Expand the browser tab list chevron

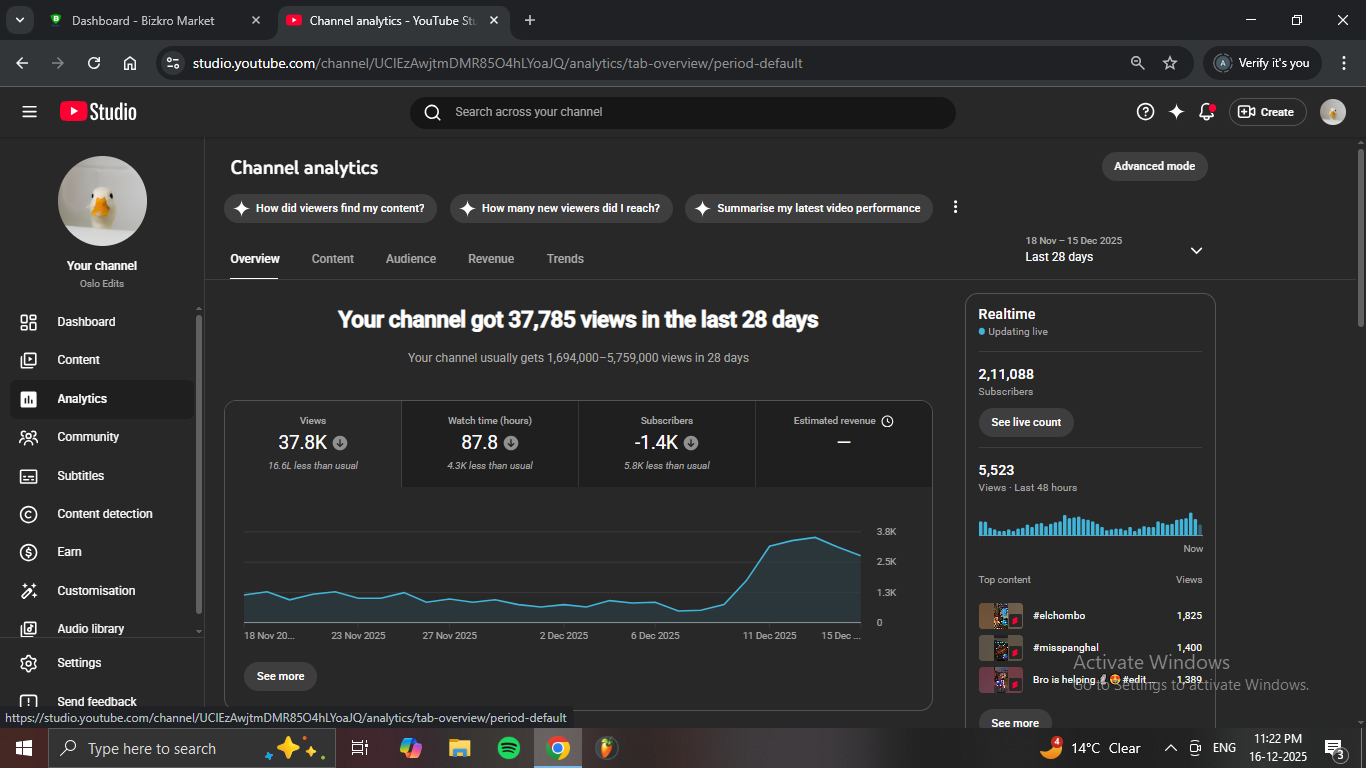(x=19, y=20)
